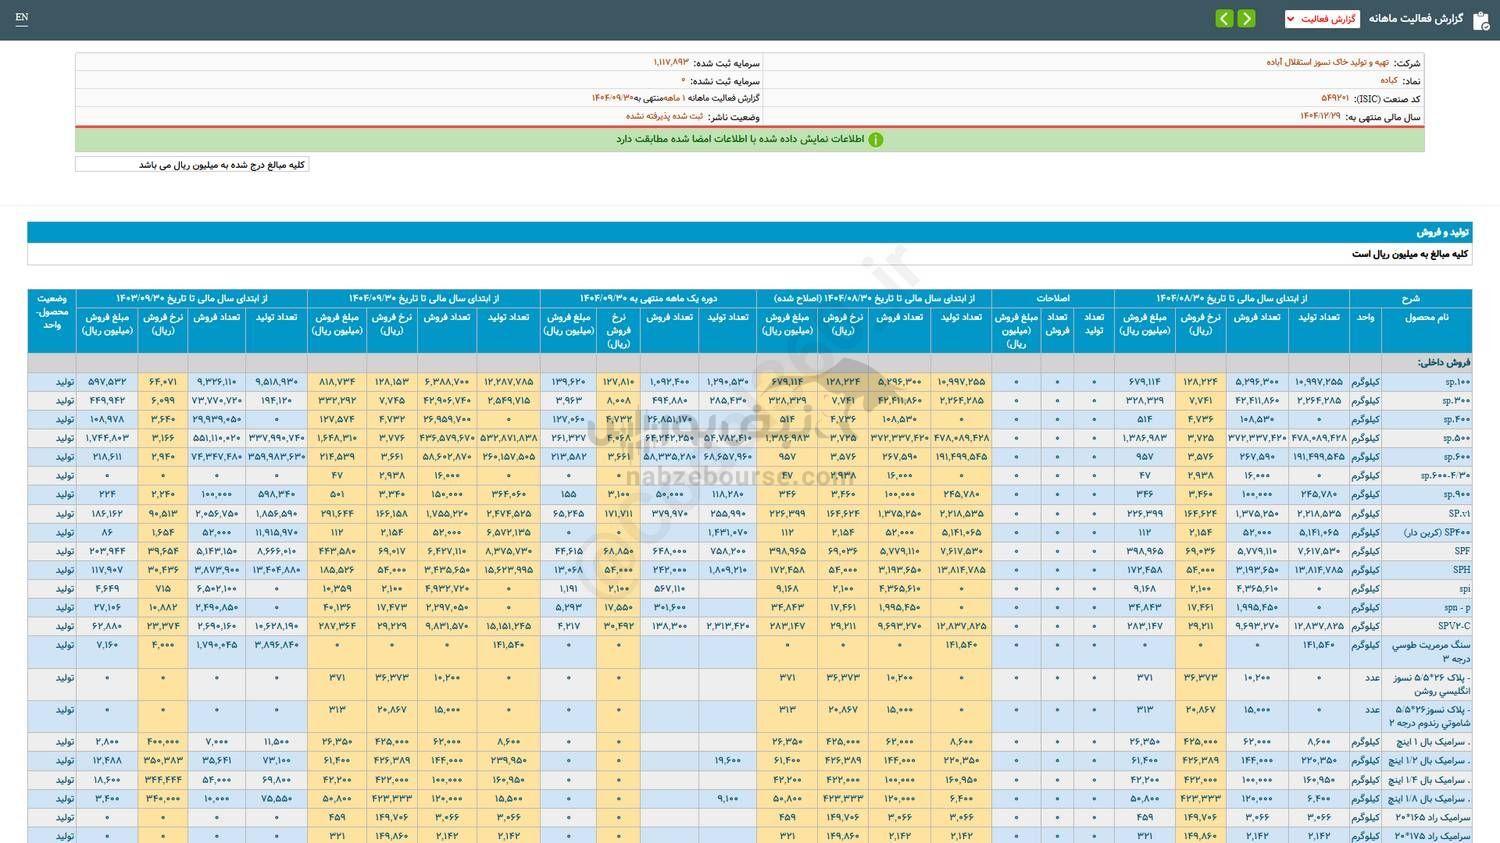Open the گزارش فعالیت dropdown

click(x=1321, y=19)
